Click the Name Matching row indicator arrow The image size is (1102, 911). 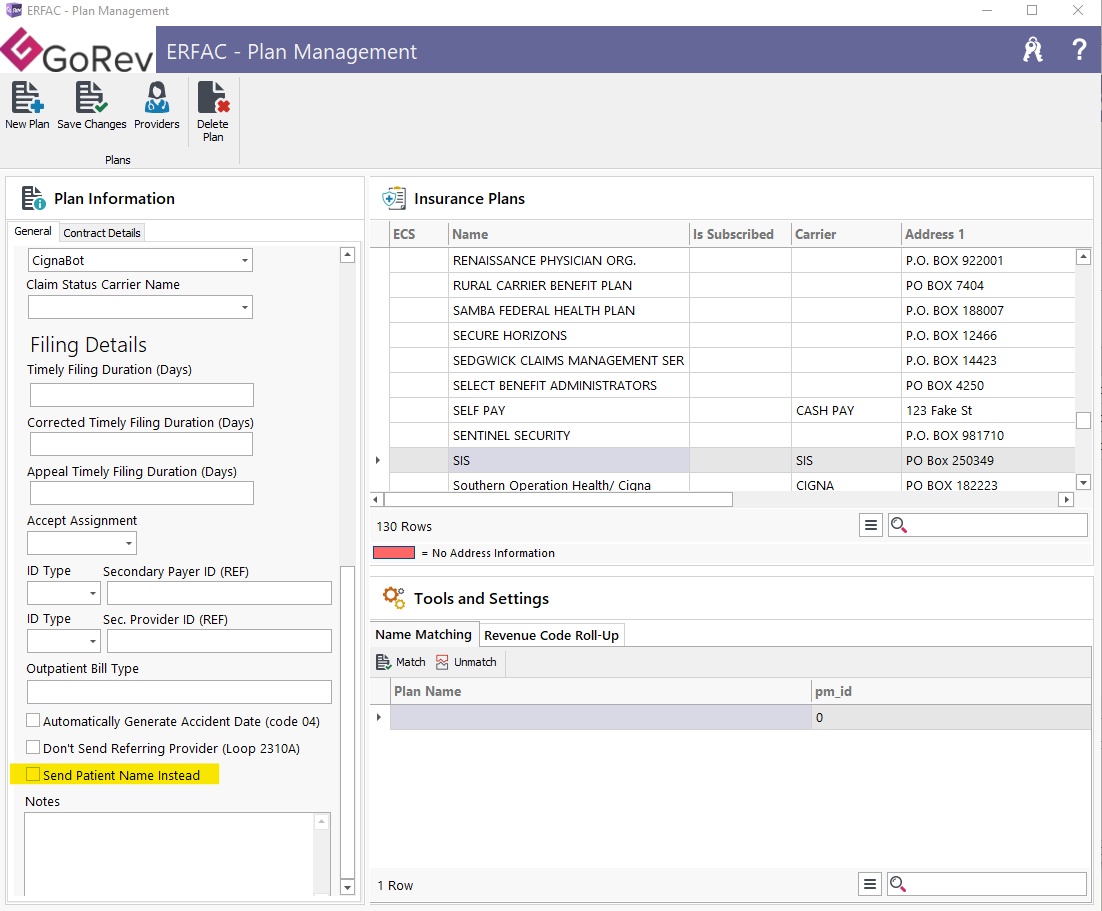tap(379, 717)
